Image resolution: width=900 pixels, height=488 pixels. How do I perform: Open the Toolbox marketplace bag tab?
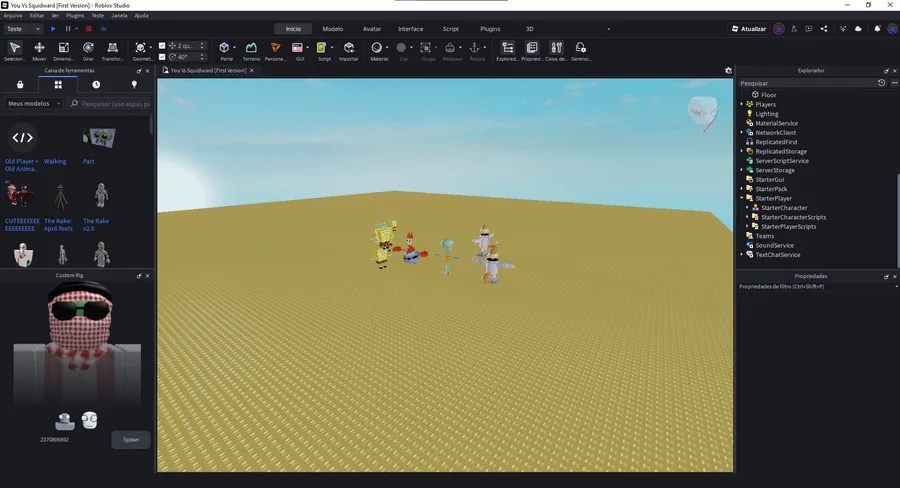click(x=20, y=84)
